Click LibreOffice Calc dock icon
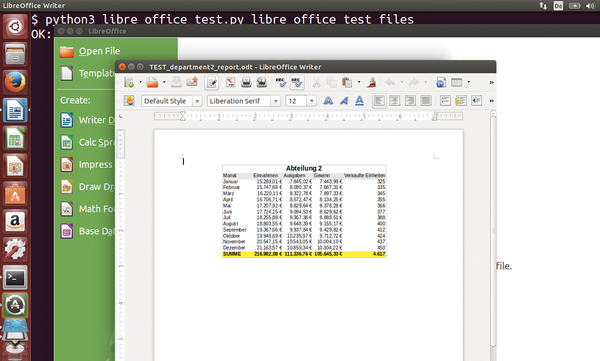 (15, 139)
